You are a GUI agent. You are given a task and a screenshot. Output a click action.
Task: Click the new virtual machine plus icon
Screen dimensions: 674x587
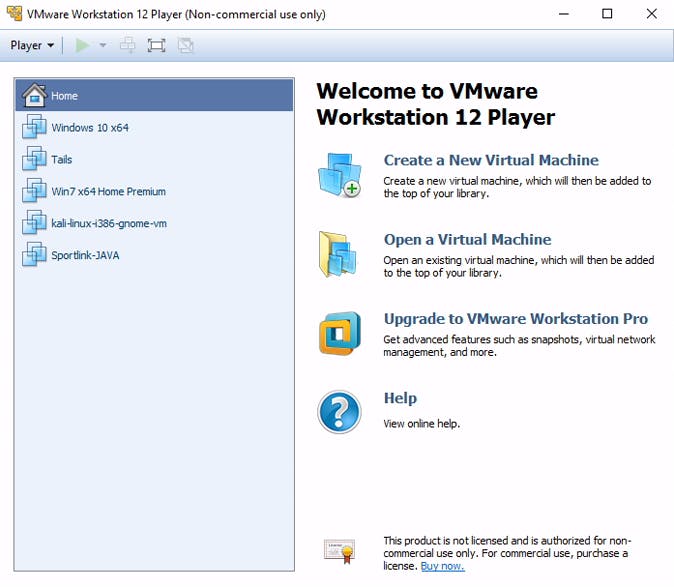(x=340, y=175)
